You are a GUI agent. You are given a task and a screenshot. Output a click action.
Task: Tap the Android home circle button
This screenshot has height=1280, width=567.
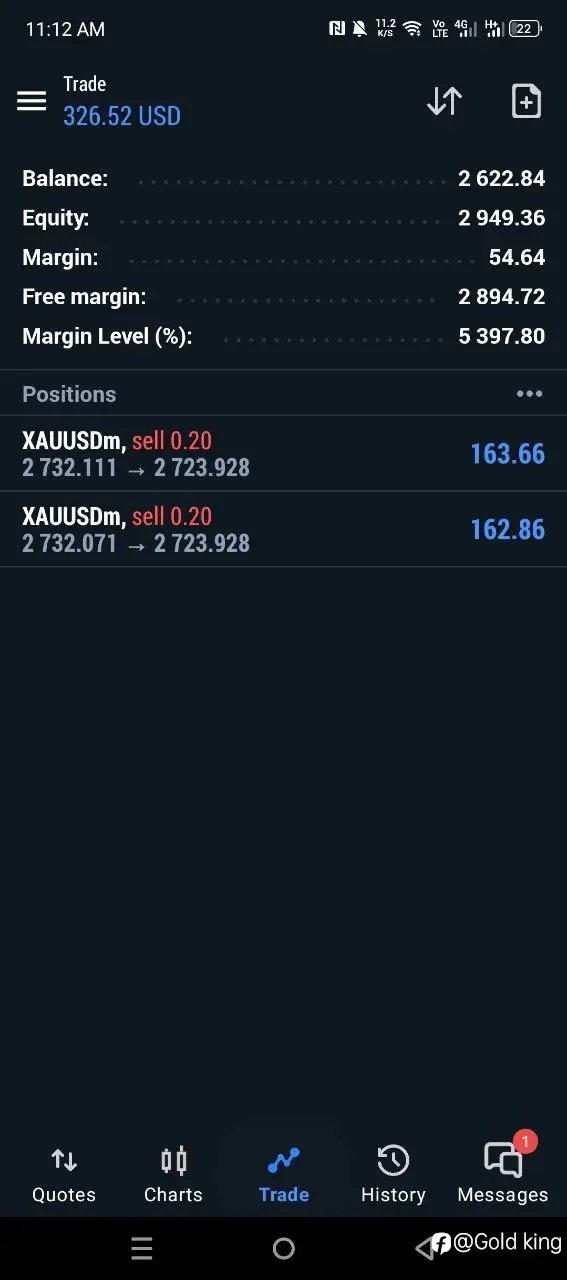tap(284, 1248)
